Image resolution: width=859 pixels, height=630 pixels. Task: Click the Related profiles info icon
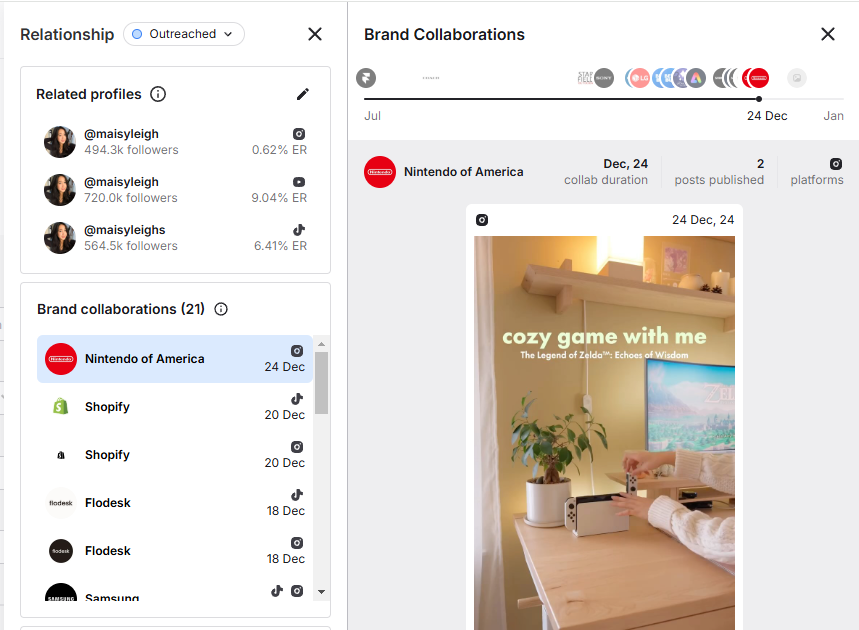(158, 94)
